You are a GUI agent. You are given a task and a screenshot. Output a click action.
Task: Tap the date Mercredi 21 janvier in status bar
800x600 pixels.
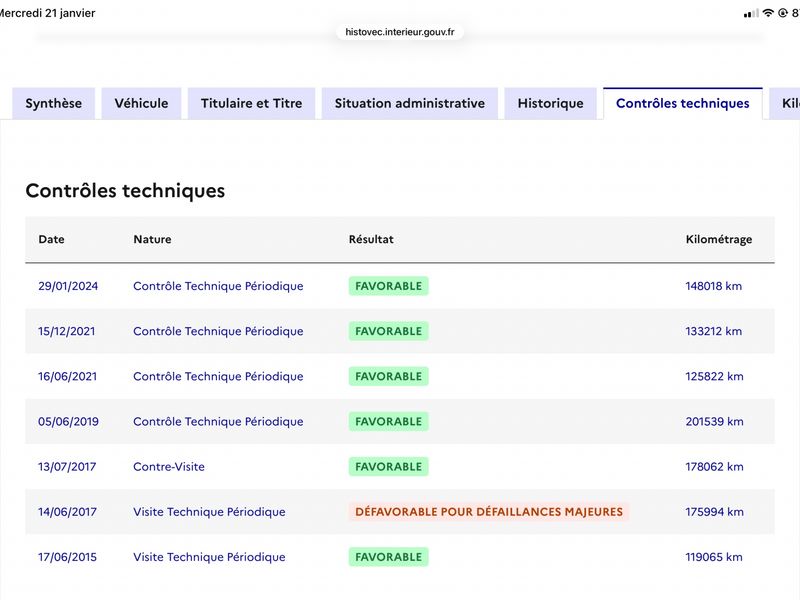point(48,13)
